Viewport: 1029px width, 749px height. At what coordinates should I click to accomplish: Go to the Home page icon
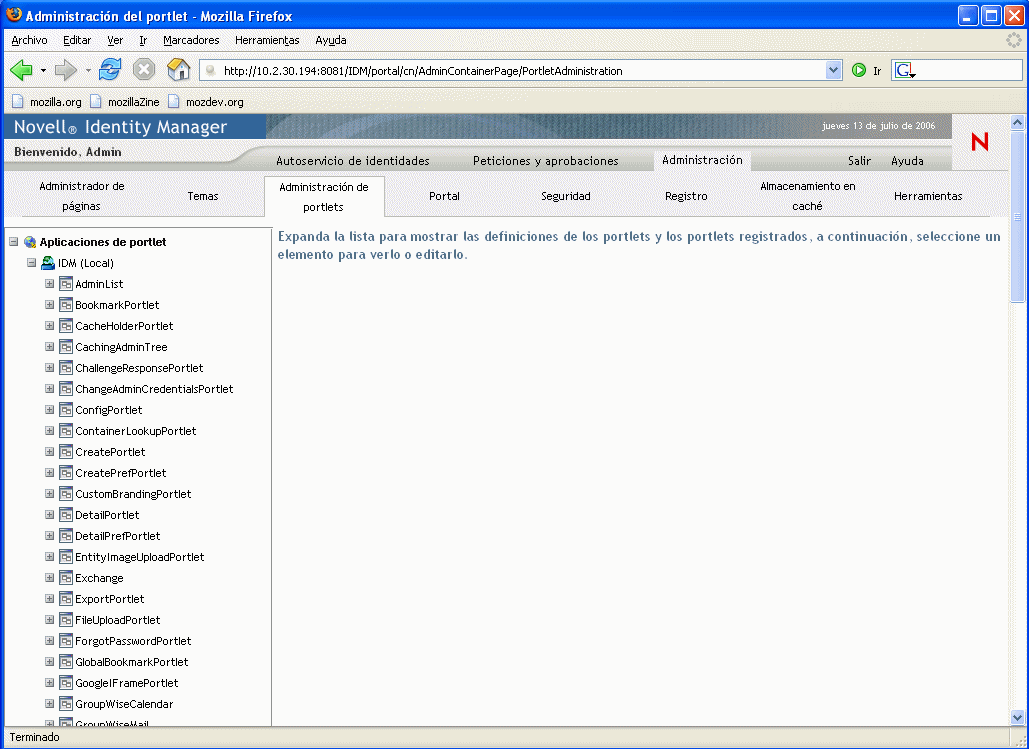tap(178, 70)
